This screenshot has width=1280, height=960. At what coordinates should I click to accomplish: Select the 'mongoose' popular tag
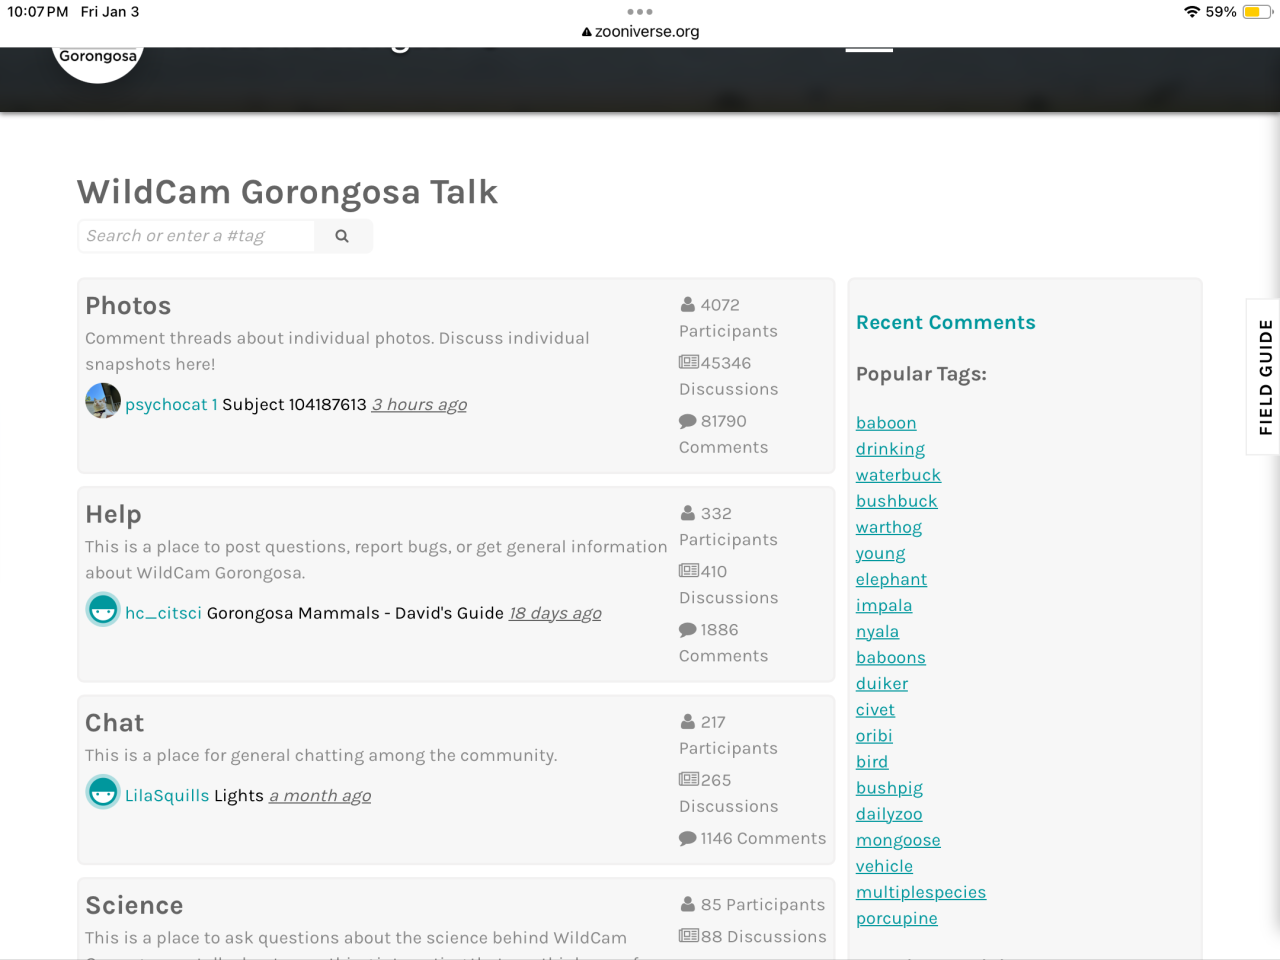pos(898,840)
